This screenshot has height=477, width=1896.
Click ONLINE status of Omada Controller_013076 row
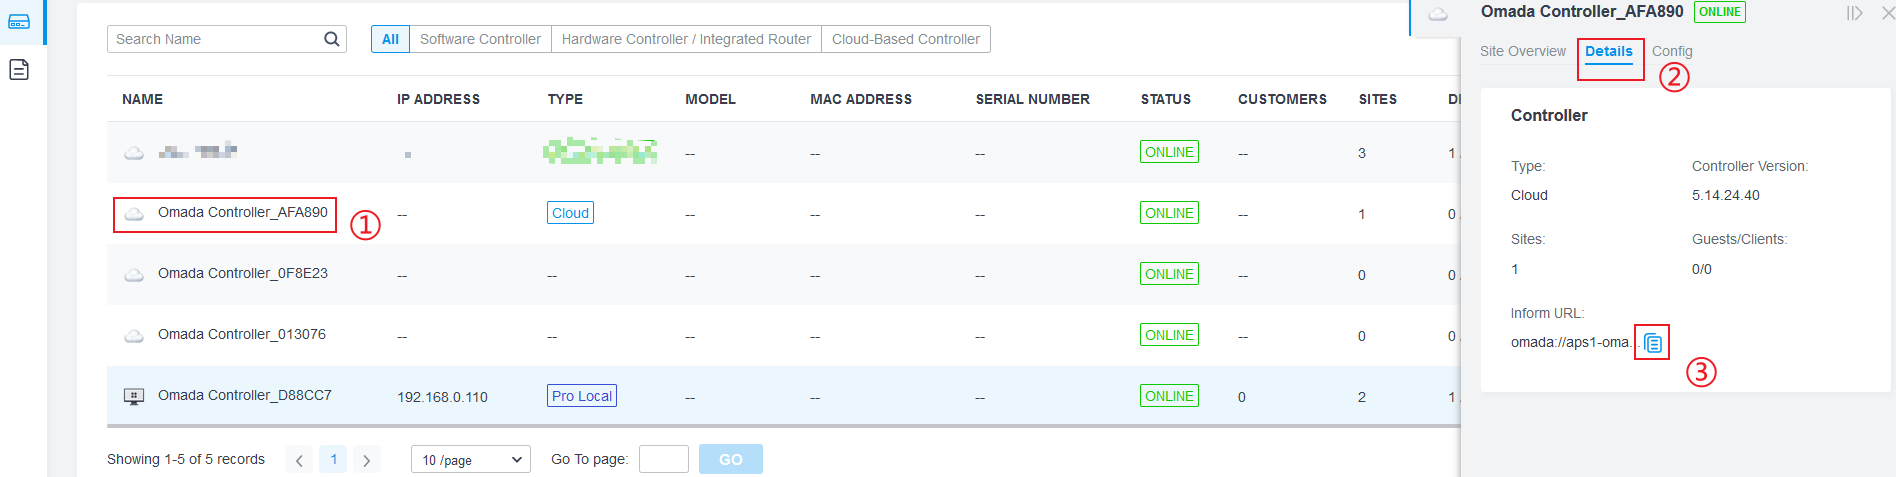click(1169, 335)
